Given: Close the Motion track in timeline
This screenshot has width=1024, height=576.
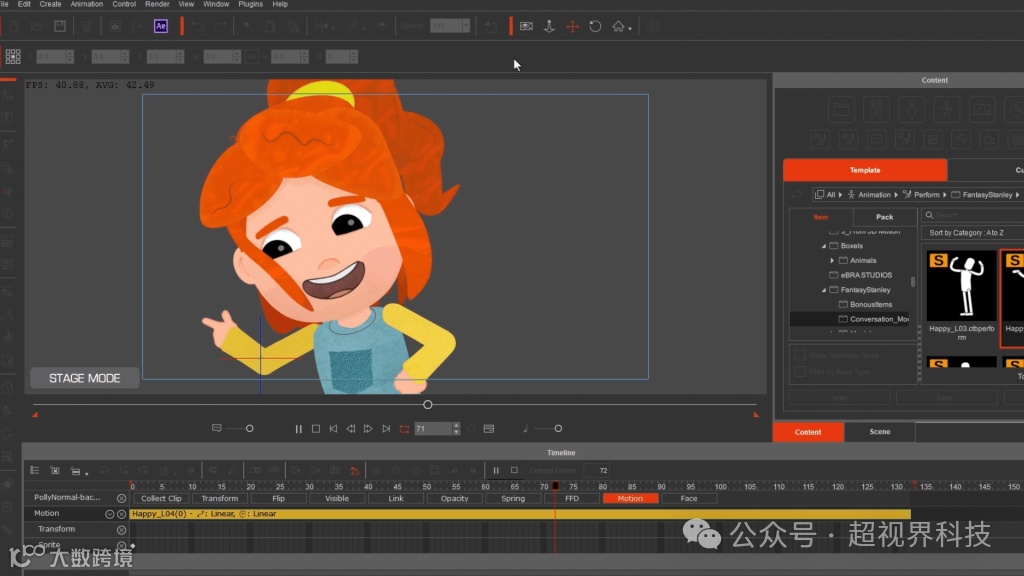Looking at the screenshot, I should [121, 514].
